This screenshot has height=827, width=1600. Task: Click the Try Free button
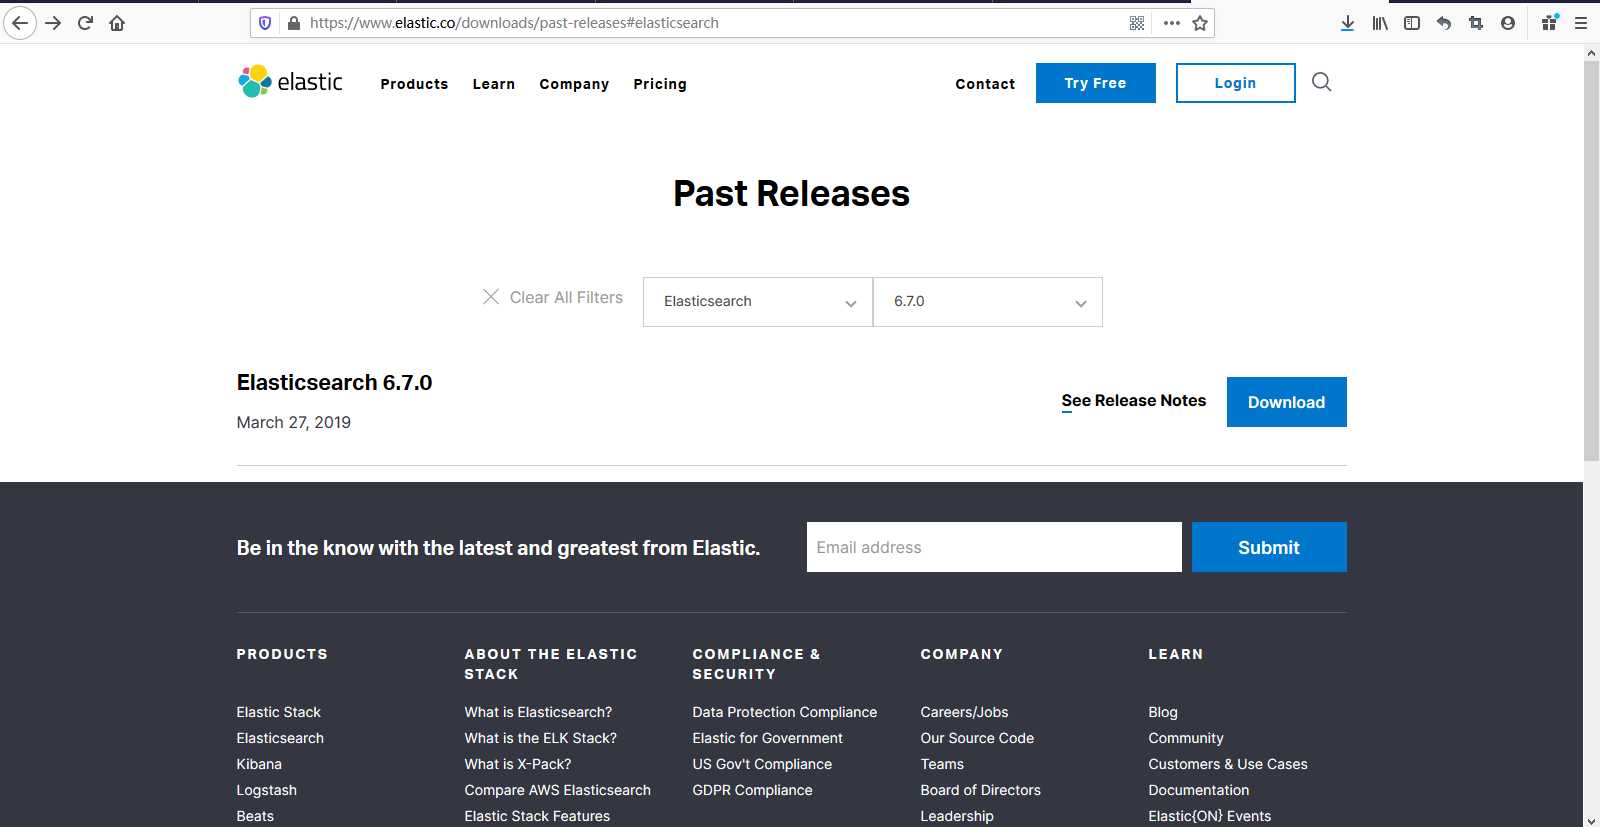(x=1096, y=83)
